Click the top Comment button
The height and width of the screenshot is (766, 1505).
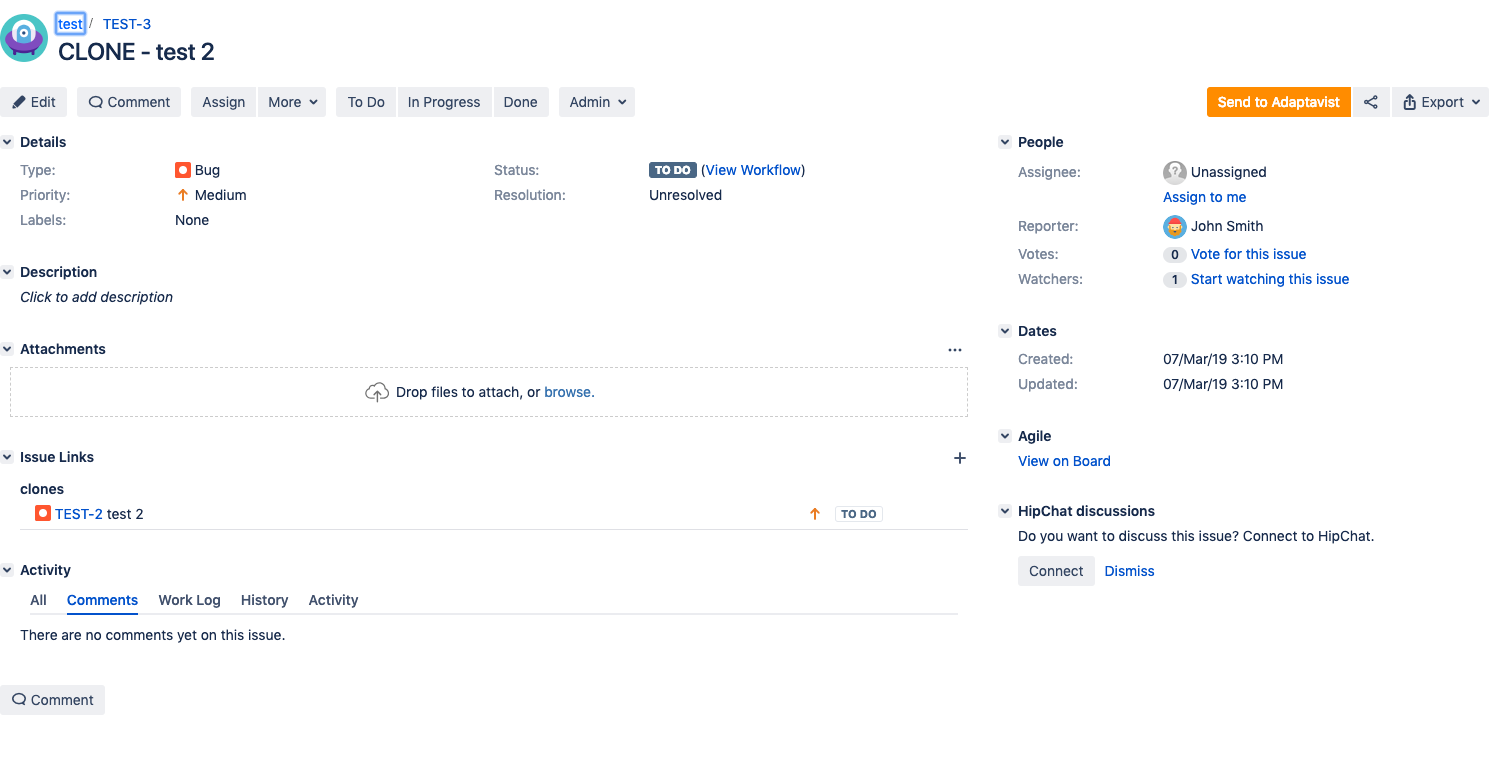129,102
